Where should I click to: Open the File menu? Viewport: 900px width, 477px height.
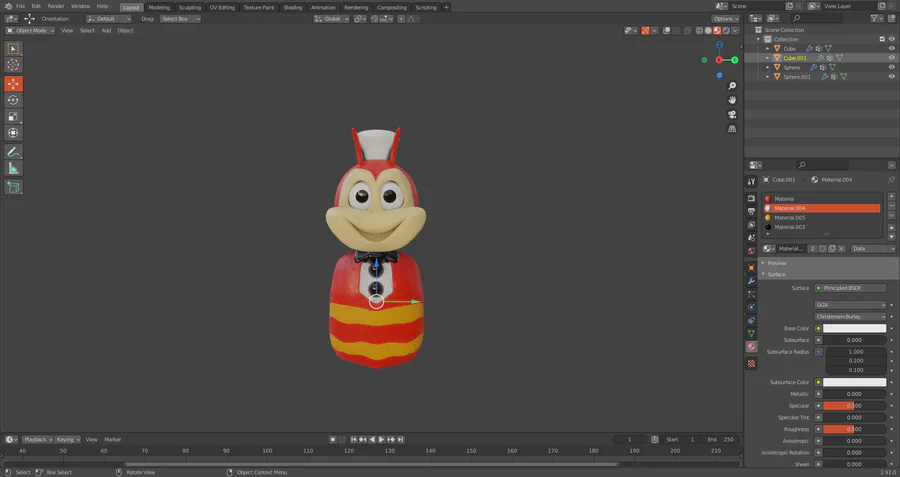coord(20,6)
